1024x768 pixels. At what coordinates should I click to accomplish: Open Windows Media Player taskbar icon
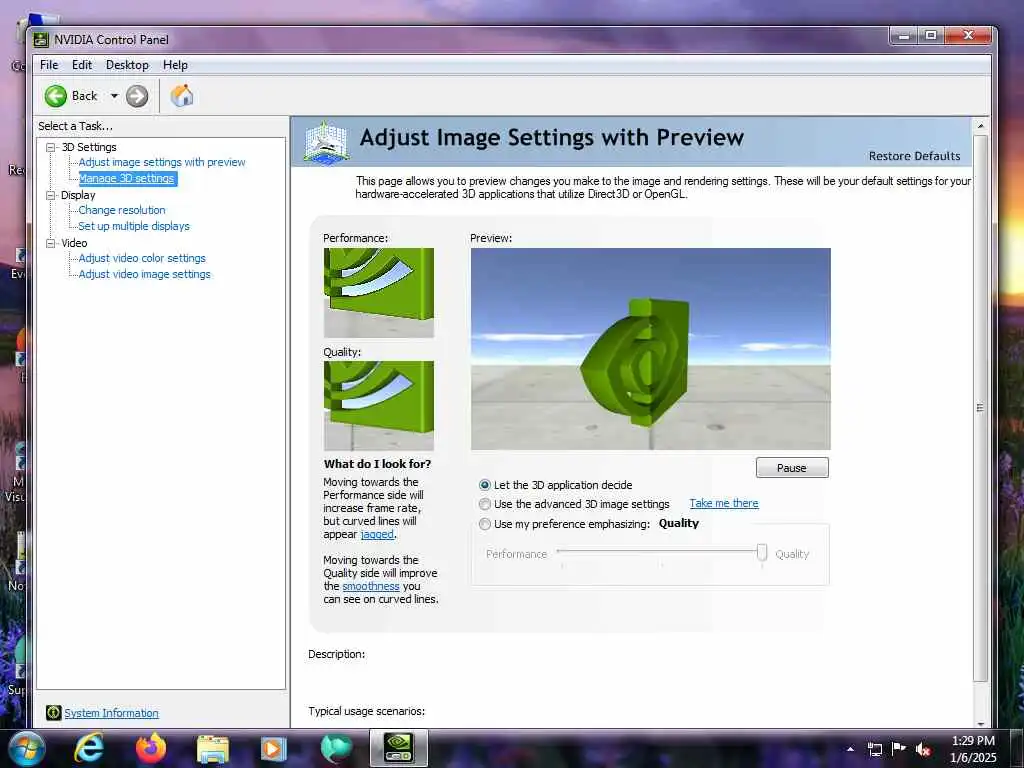tap(274, 749)
